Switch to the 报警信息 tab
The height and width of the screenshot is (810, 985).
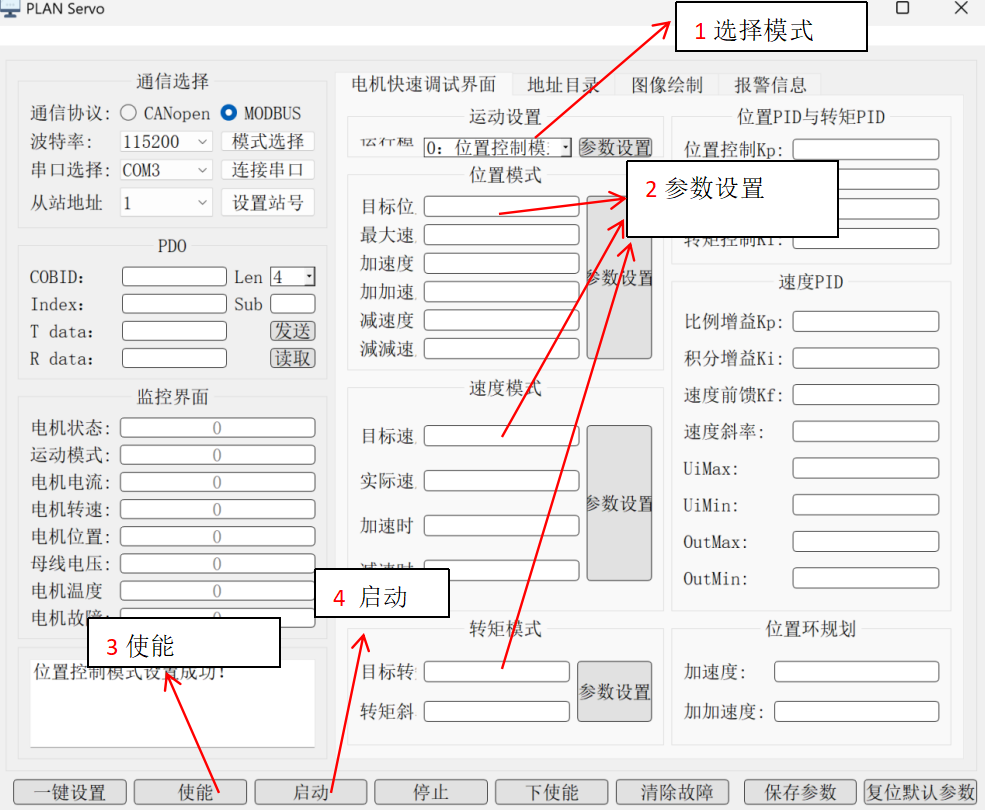tap(770, 85)
